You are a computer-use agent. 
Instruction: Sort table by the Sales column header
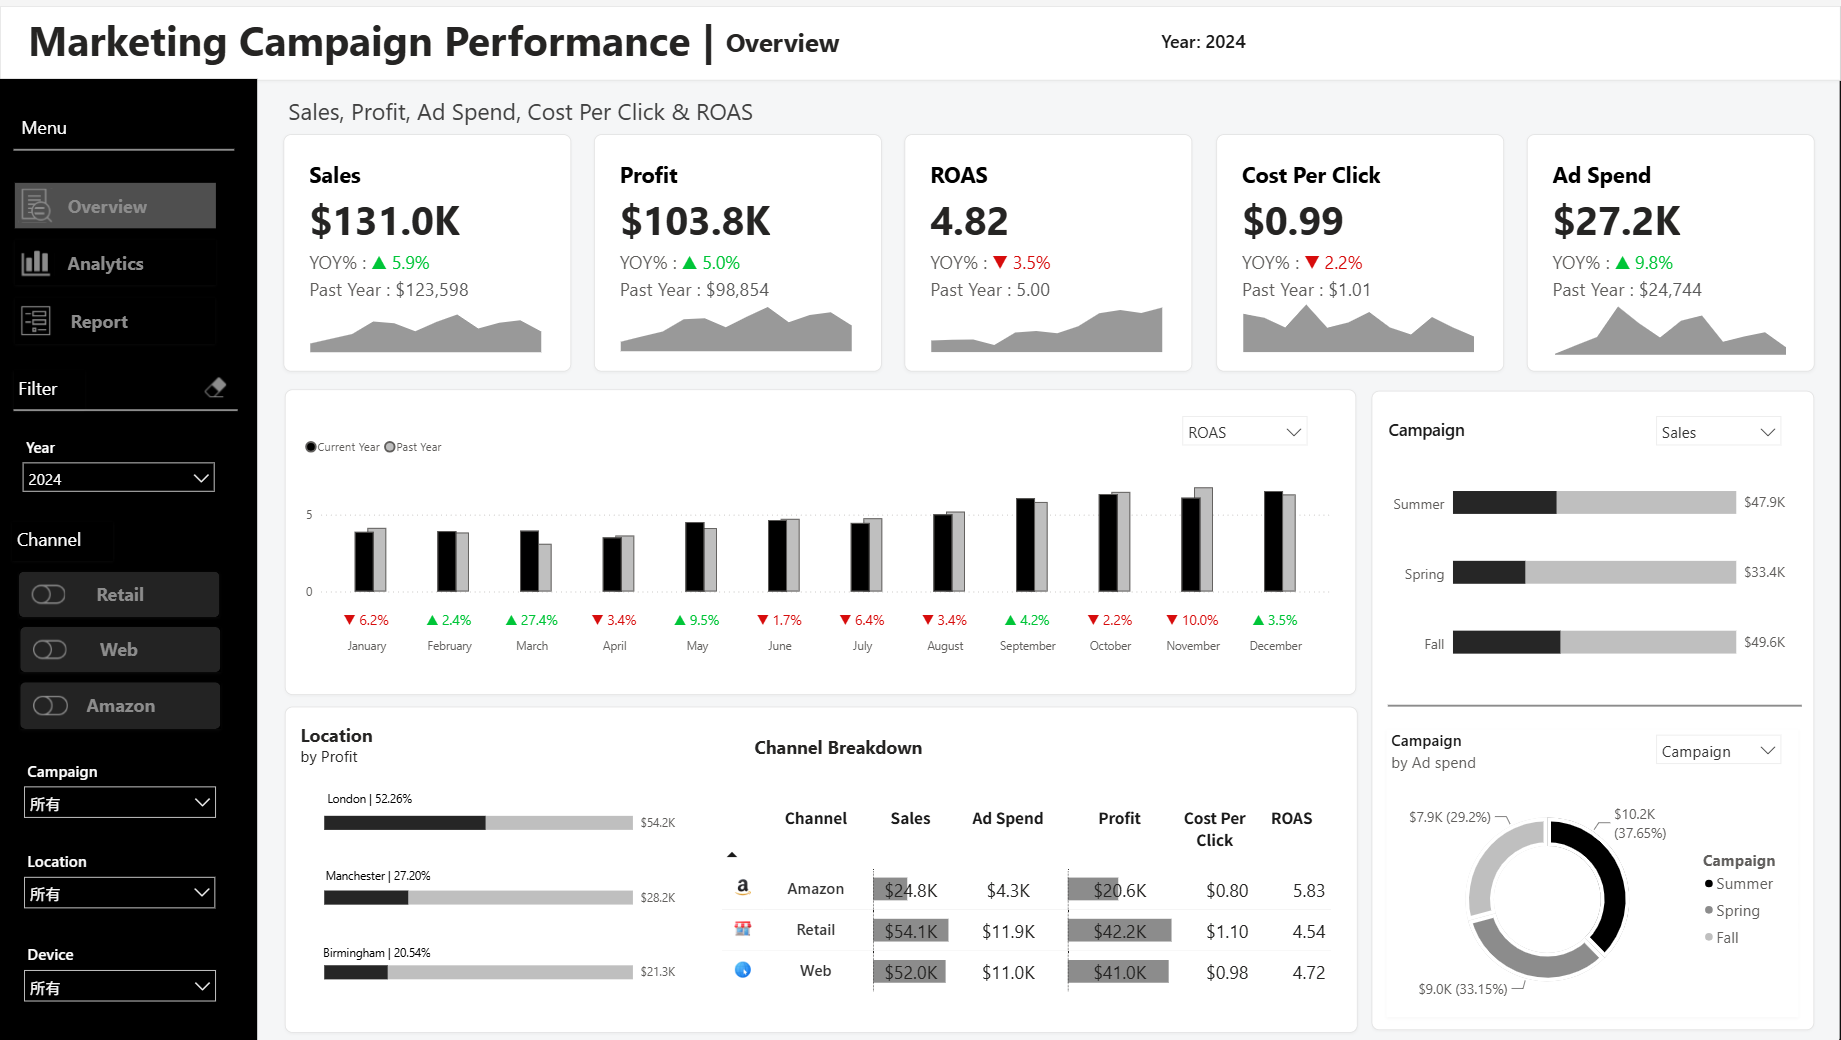pos(910,818)
